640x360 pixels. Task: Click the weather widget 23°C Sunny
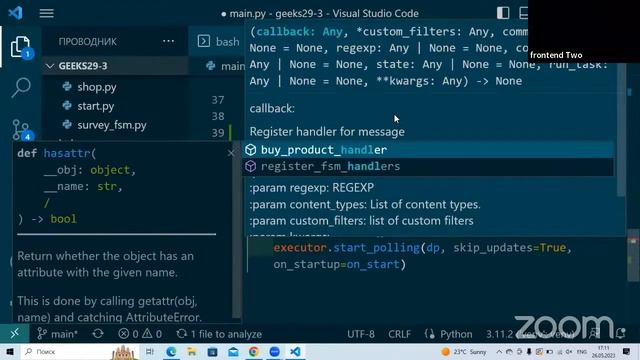(x=464, y=351)
